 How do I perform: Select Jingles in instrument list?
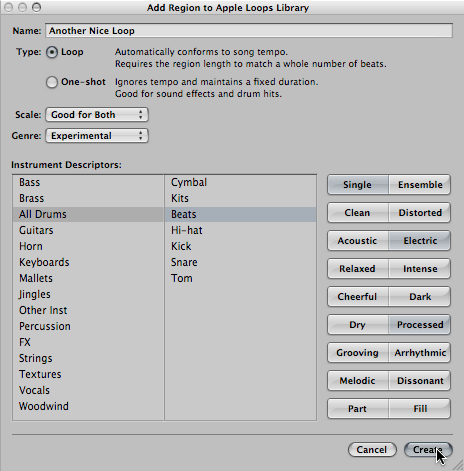(88, 294)
